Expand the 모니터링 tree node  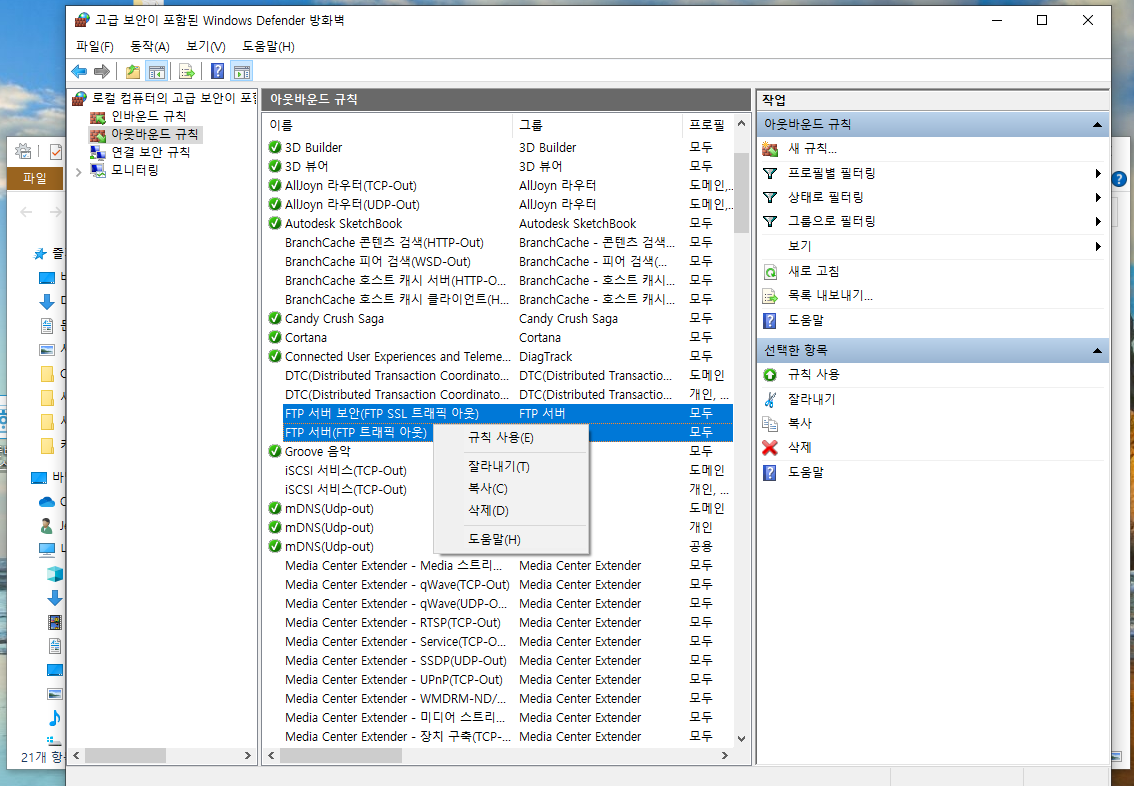pos(79,171)
